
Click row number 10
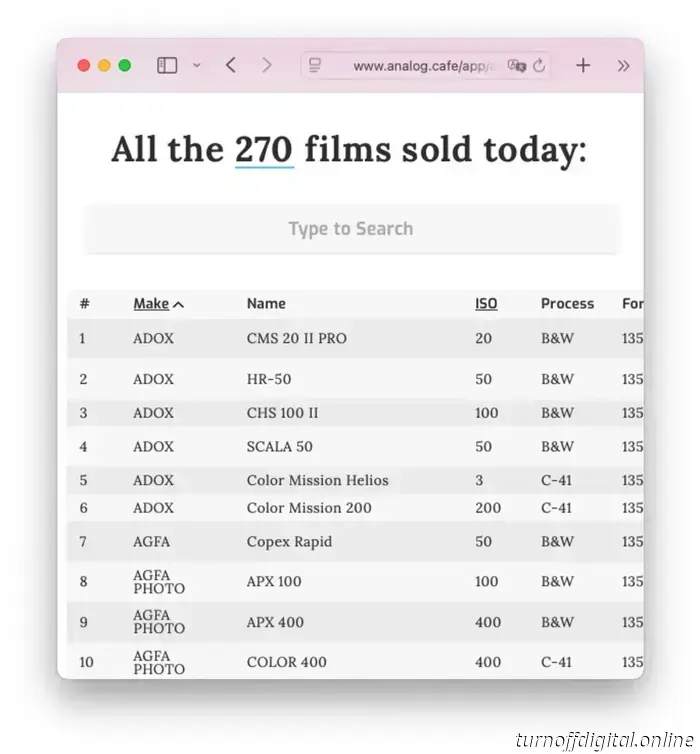pos(86,663)
